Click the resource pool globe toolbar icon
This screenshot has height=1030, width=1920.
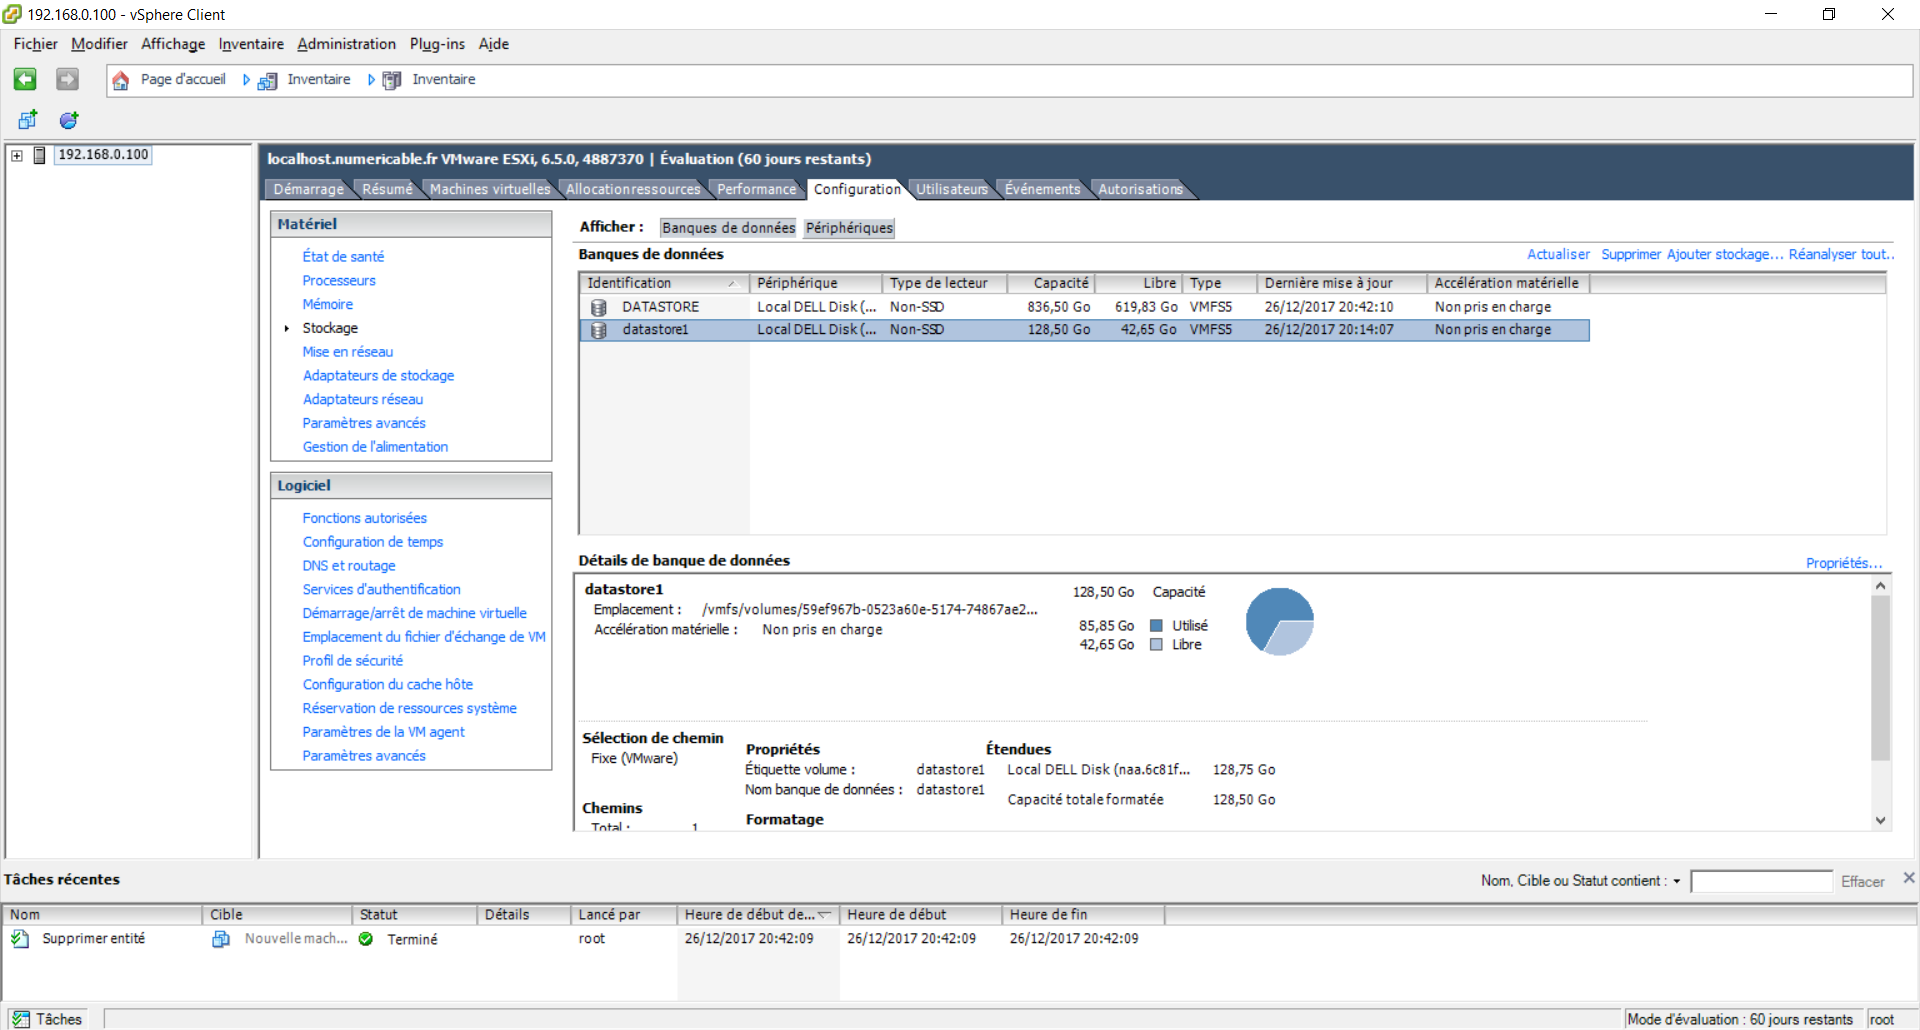[69, 120]
